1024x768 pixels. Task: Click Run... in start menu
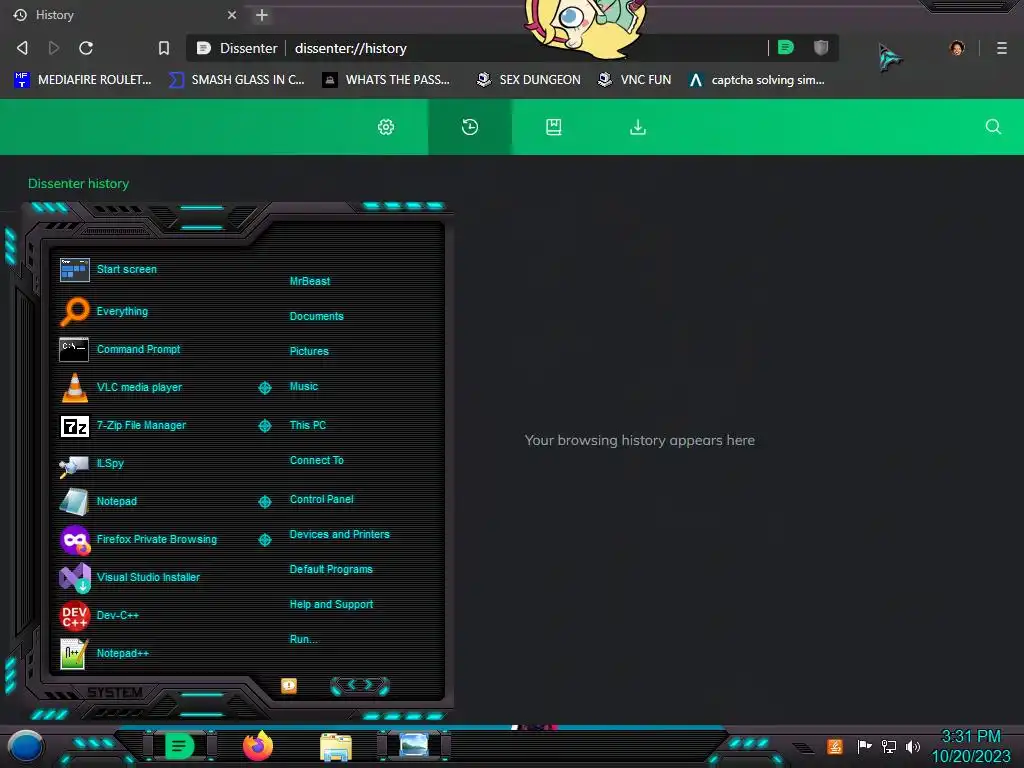point(304,639)
